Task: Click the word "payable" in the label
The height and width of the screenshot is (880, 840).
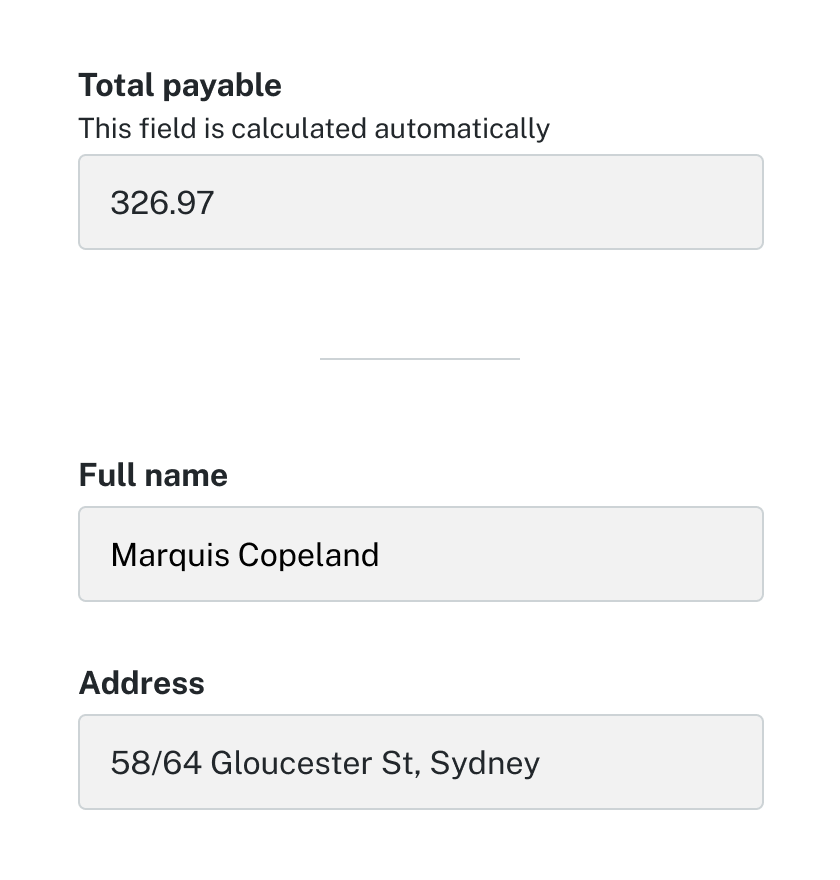Action: click(222, 87)
